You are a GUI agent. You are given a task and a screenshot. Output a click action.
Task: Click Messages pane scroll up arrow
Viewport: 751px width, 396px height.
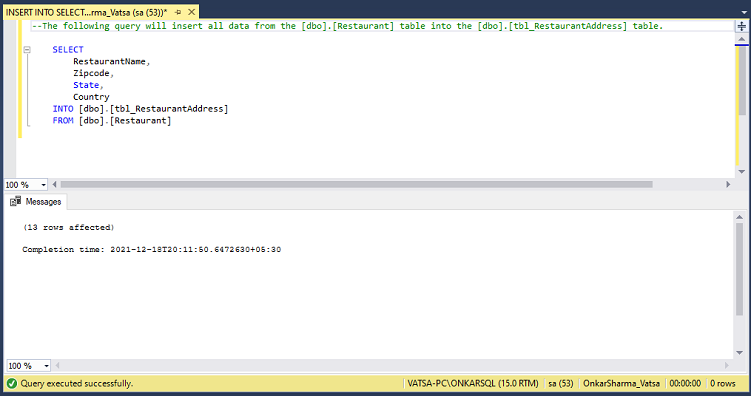(x=740, y=217)
